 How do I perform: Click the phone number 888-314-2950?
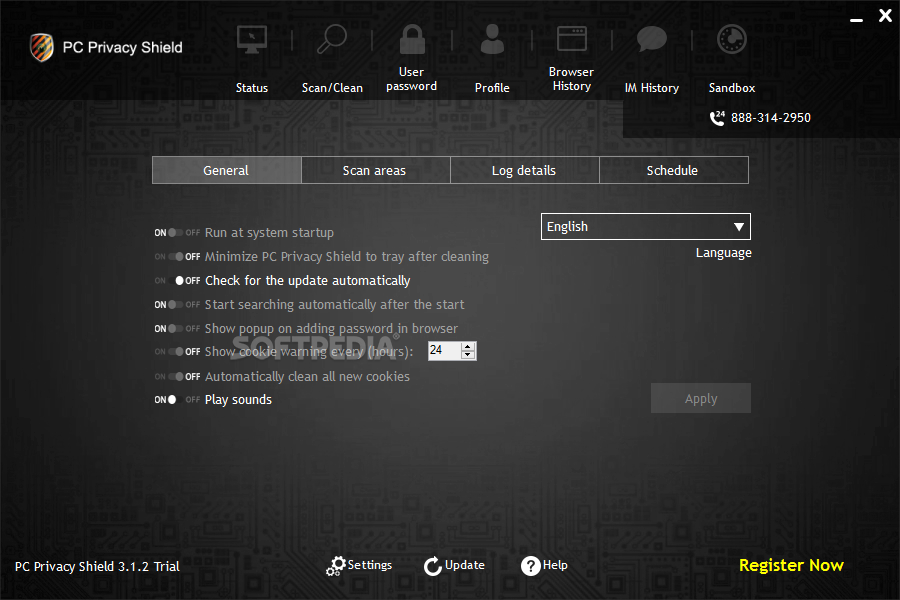pyautogui.click(x=771, y=118)
